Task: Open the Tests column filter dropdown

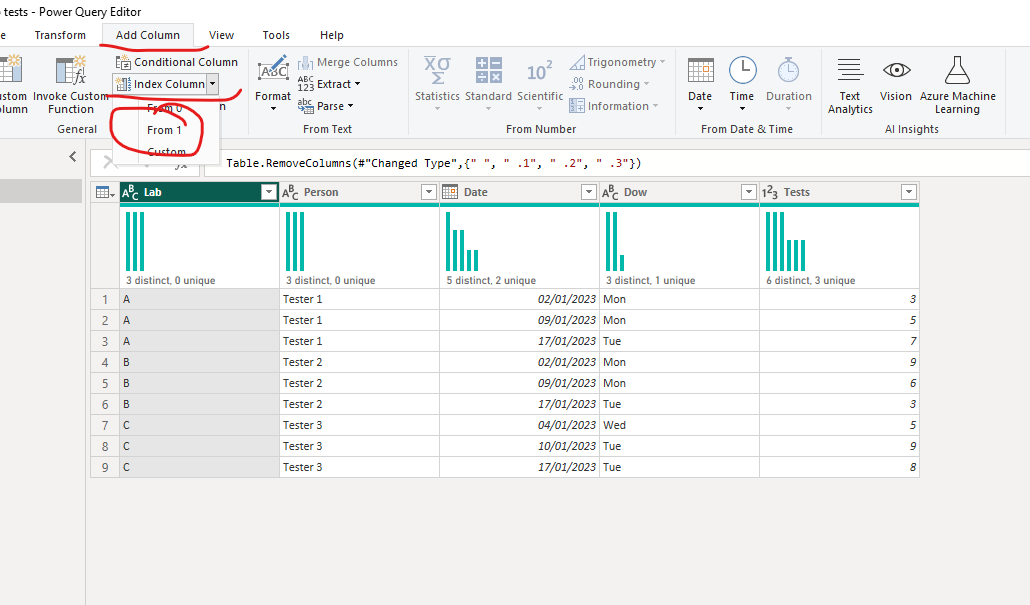Action: pyautogui.click(x=908, y=192)
